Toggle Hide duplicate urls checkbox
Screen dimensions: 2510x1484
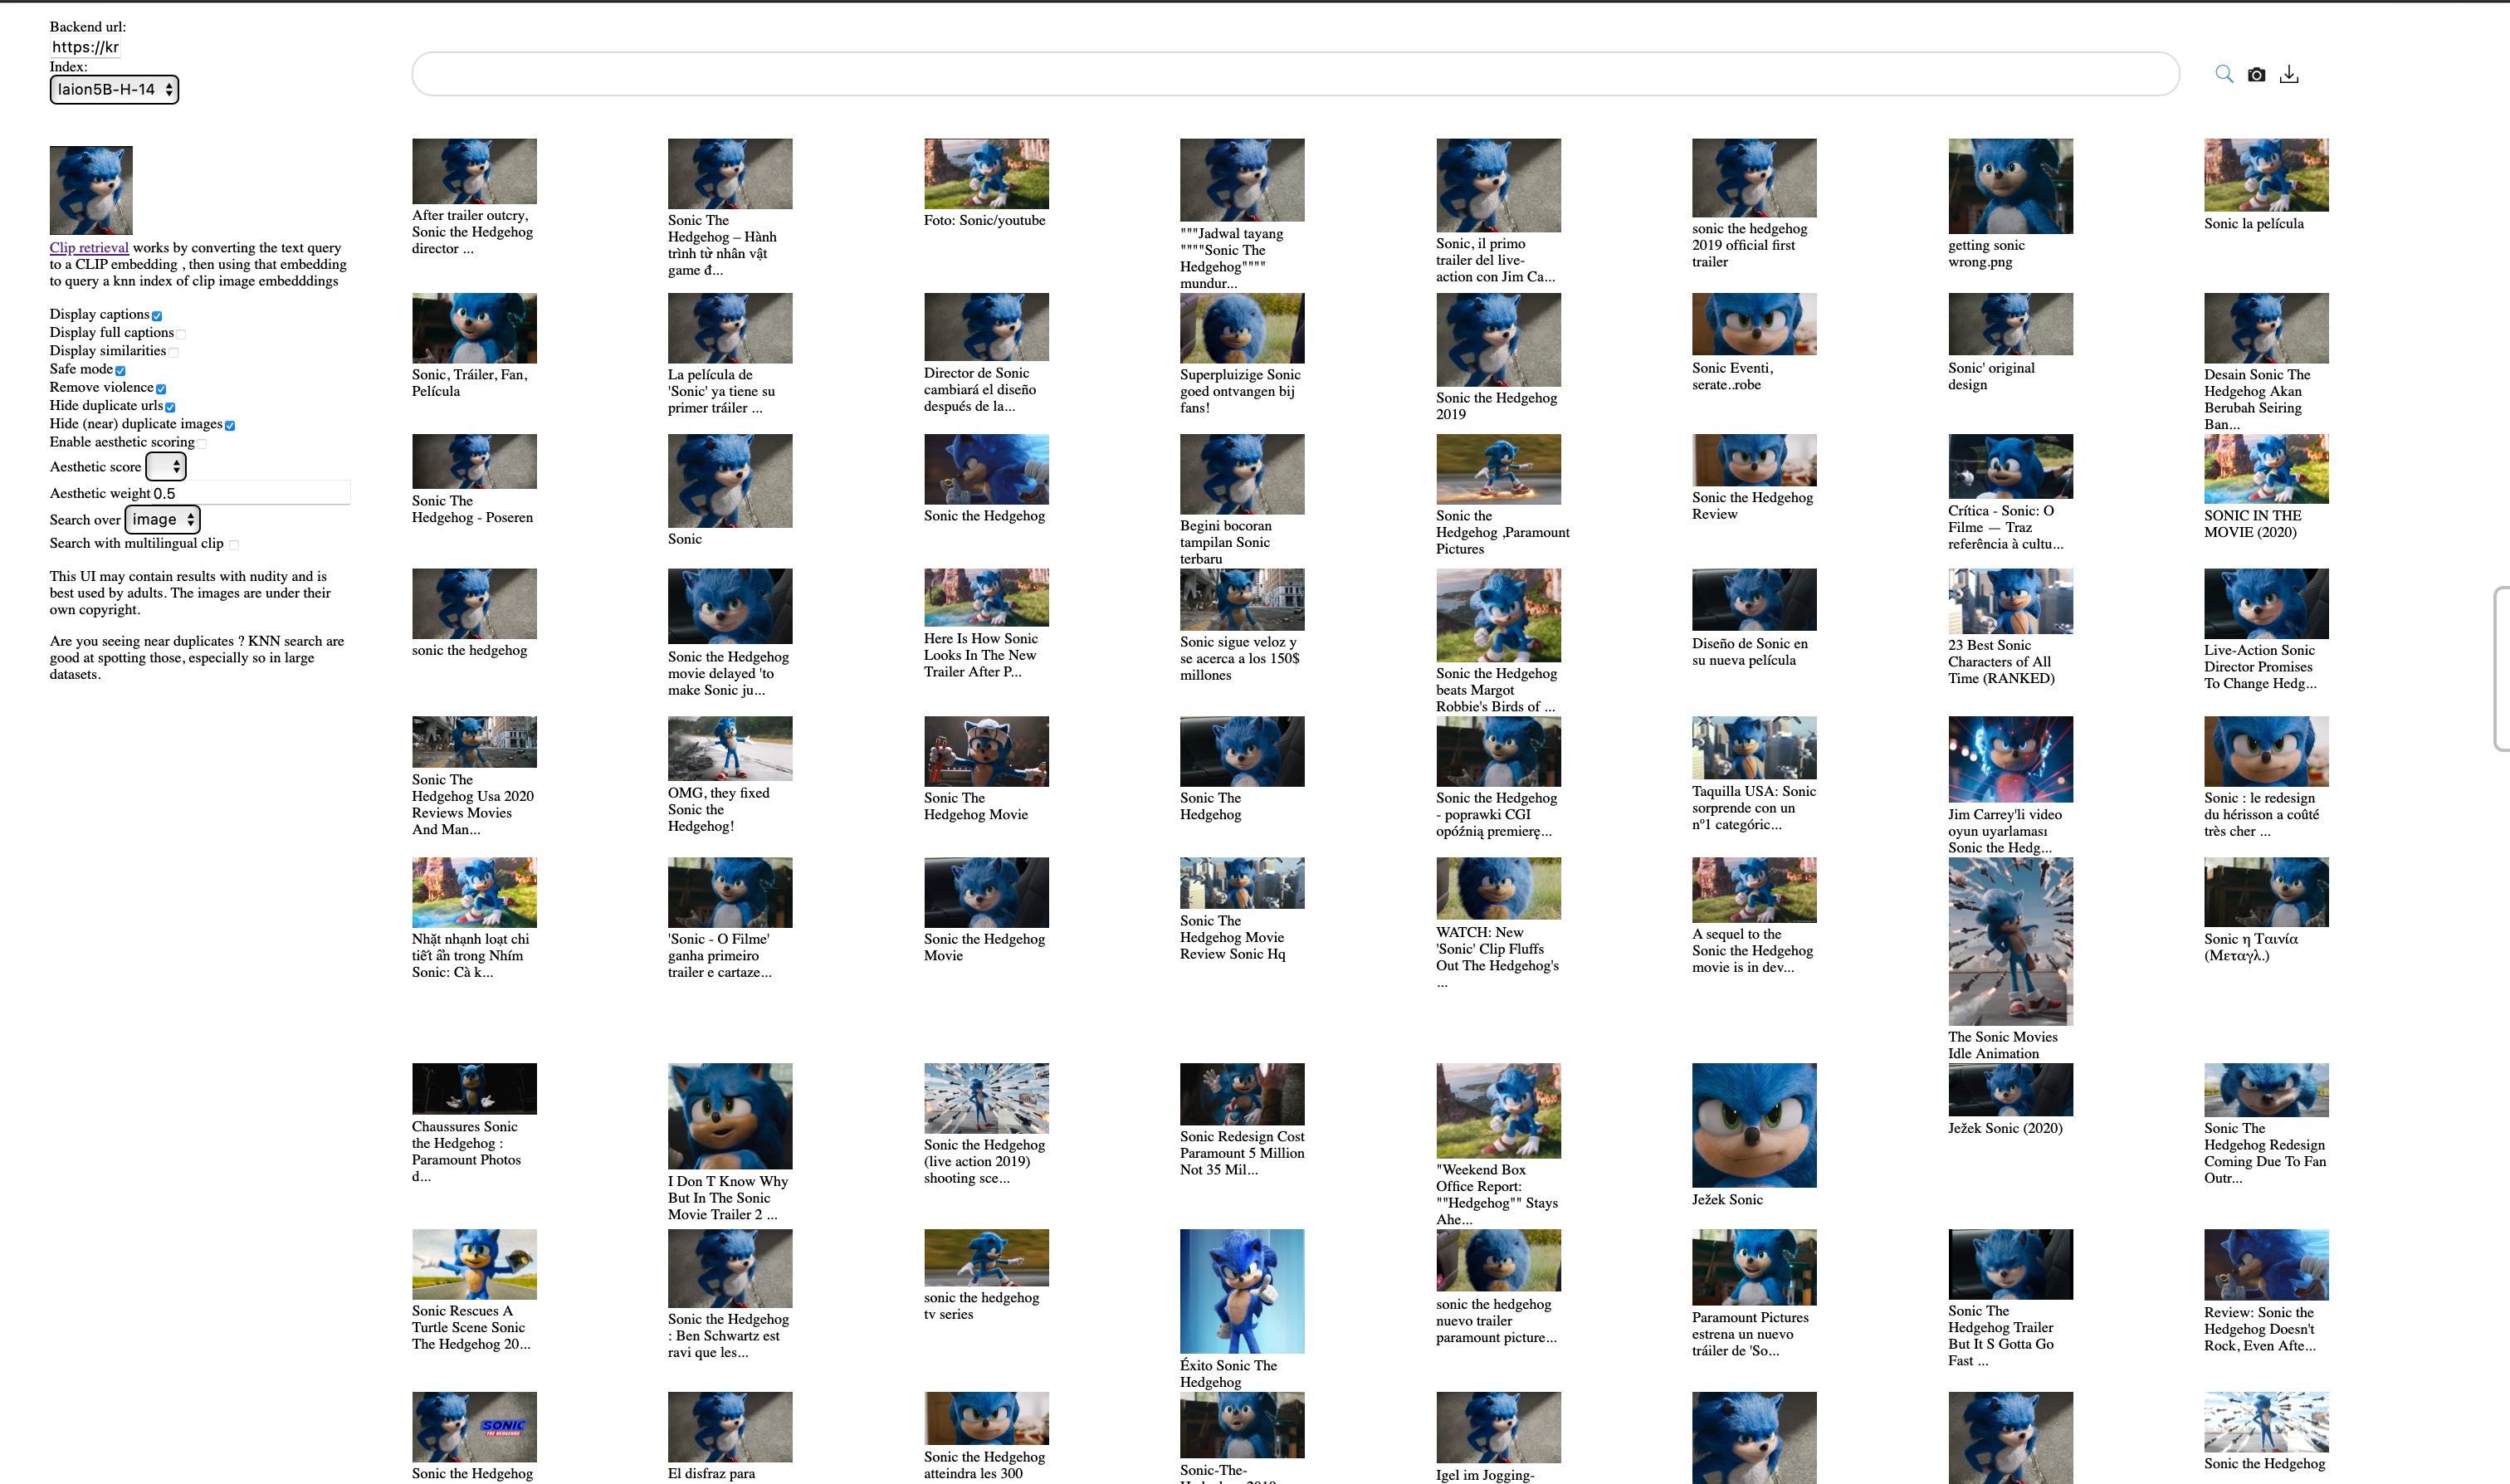pyautogui.click(x=170, y=406)
